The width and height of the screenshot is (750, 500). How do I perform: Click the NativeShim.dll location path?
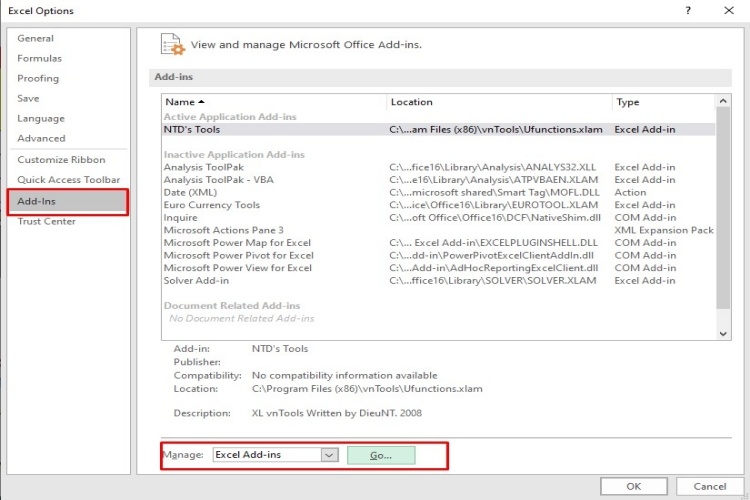(x=495, y=218)
